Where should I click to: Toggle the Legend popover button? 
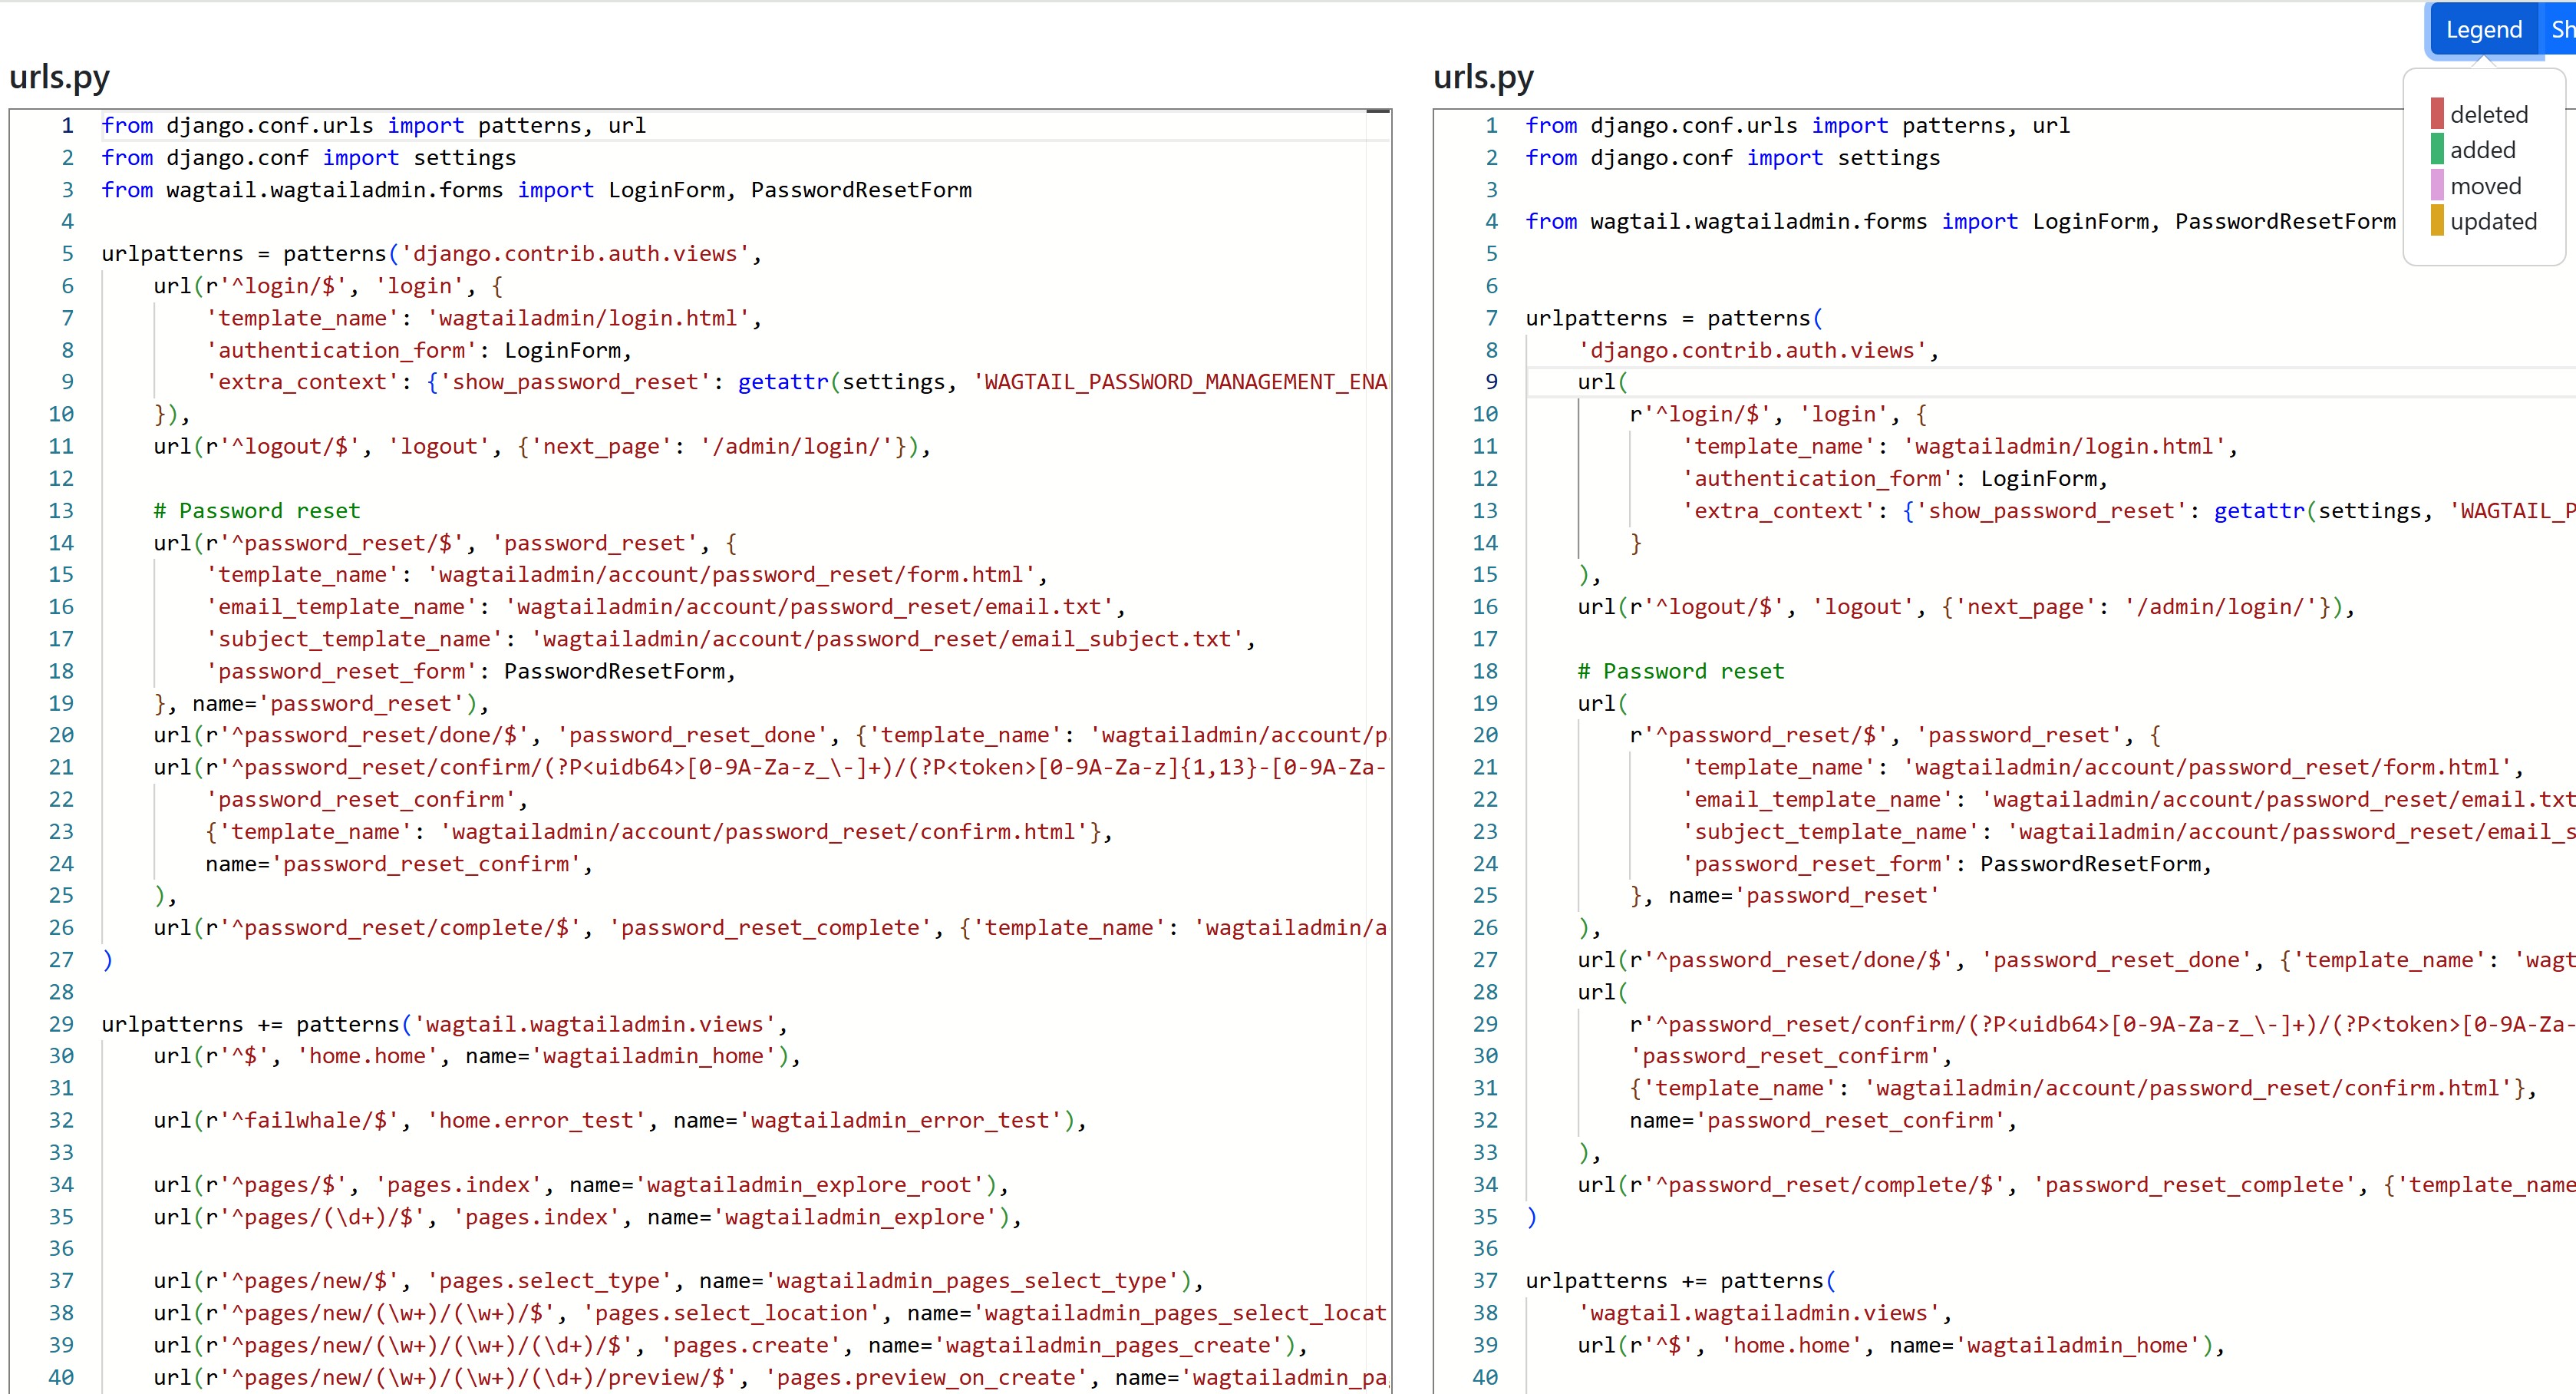(x=2483, y=30)
